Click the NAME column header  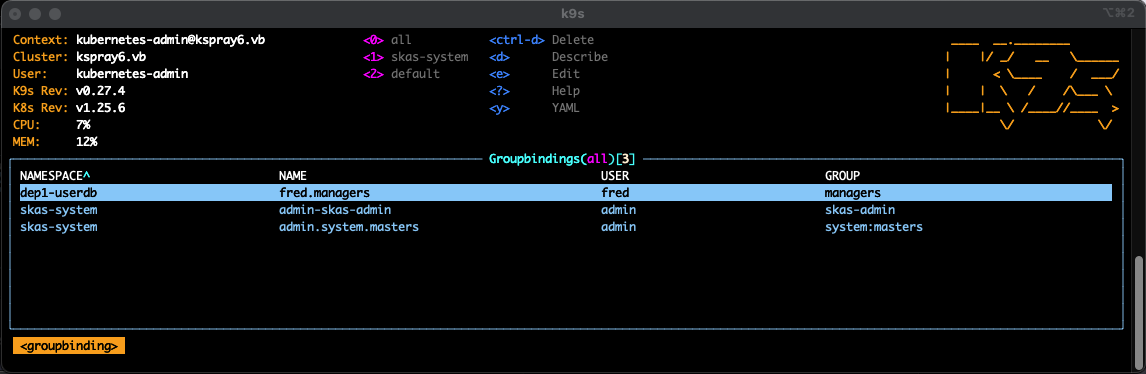tap(292, 176)
